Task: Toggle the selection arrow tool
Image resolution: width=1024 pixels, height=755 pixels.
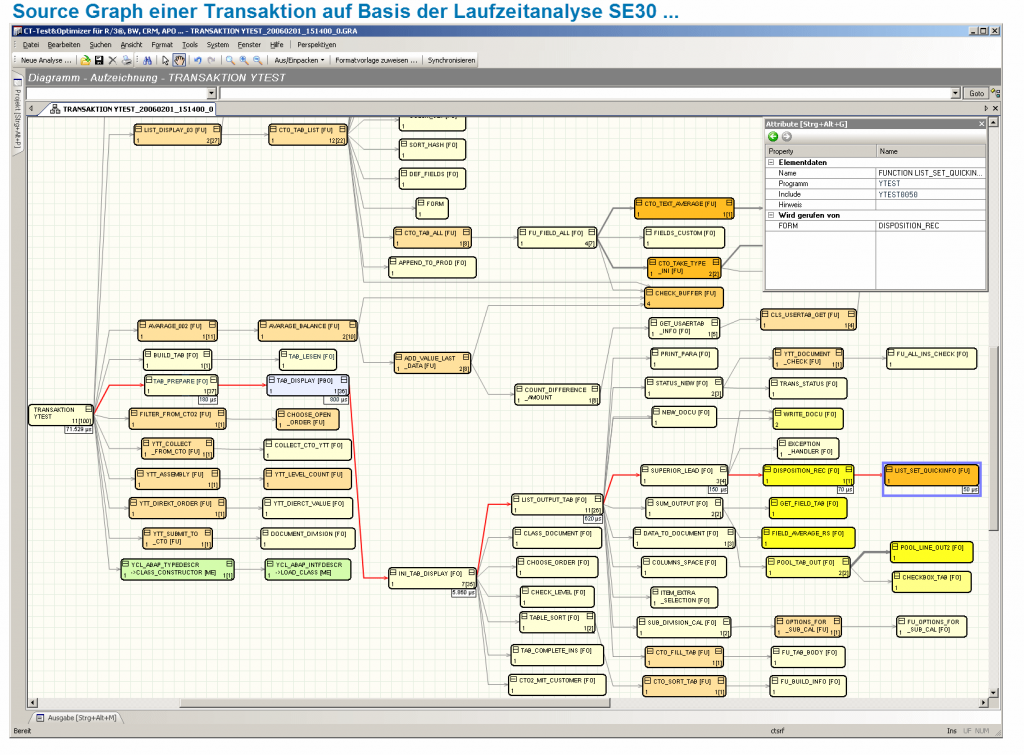Action: pos(167,59)
